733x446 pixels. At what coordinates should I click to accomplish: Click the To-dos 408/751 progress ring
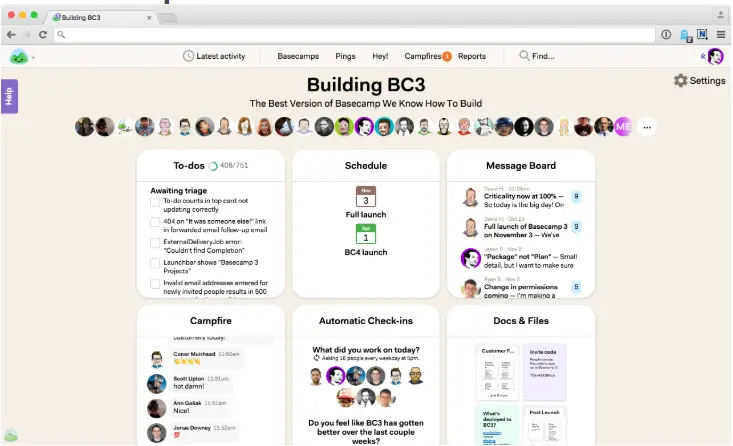pyautogui.click(x=213, y=166)
